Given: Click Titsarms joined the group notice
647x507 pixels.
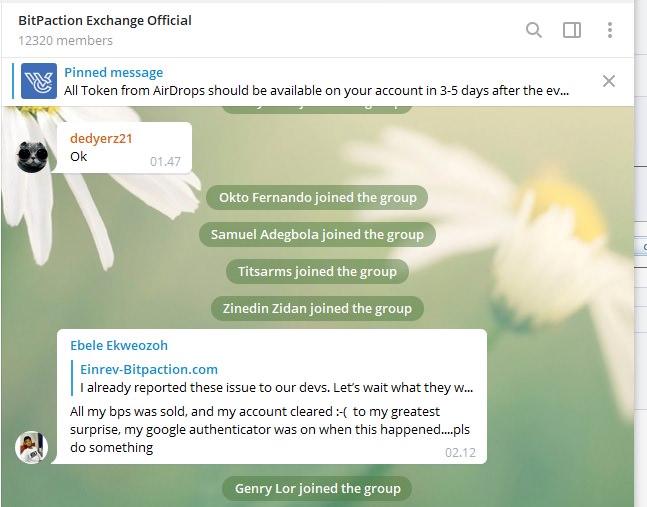Looking at the screenshot, I should click(317, 271).
